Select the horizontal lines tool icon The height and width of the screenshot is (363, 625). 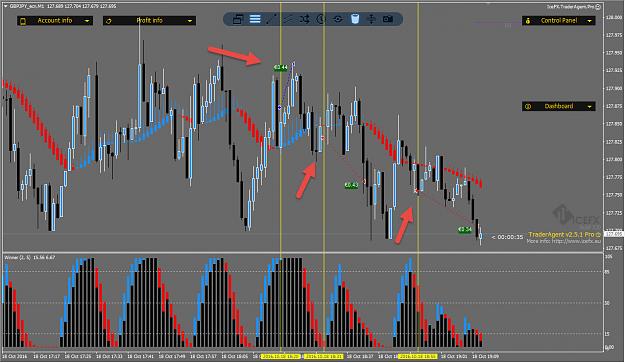click(x=255, y=19)
